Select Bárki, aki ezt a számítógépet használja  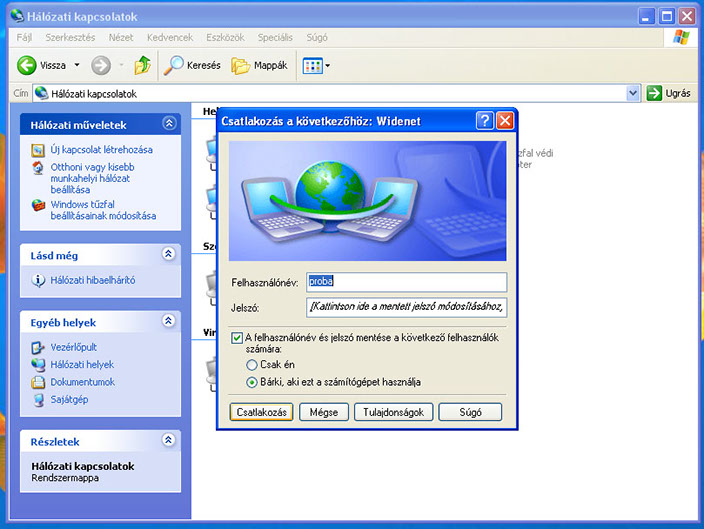tap(252, 382)
